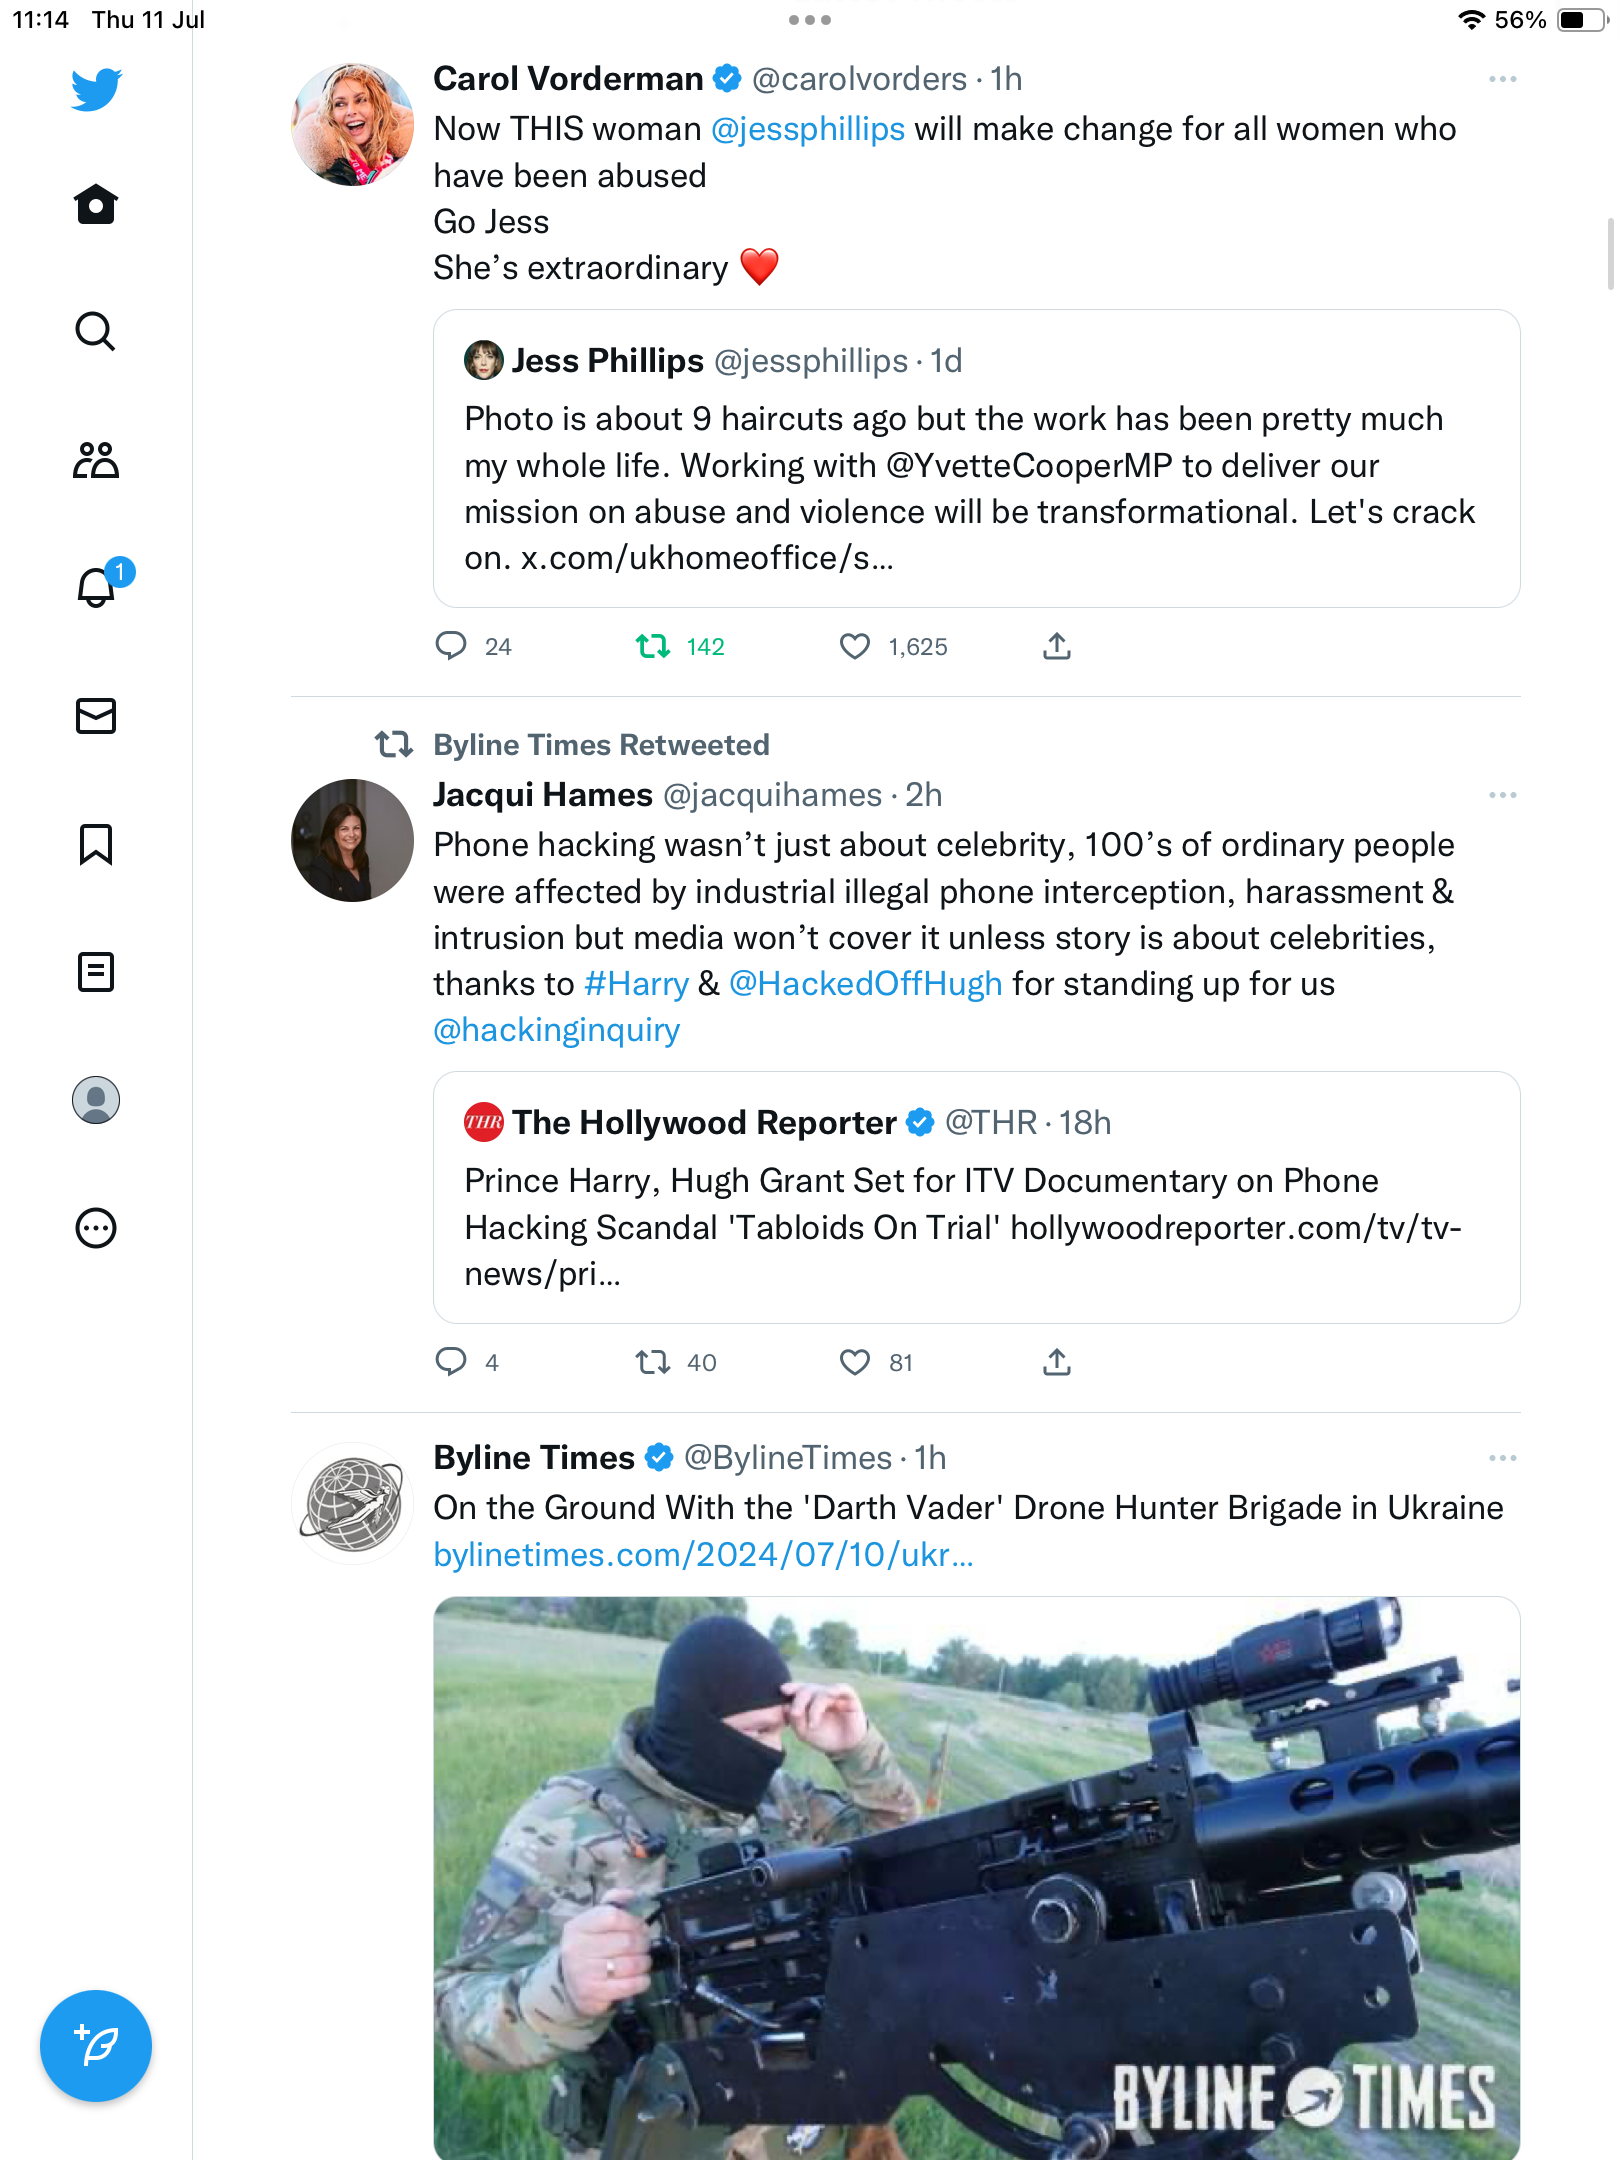Screen dimensions: 1620x2160
Task: Open the bylinetimes.com article link
Action: click(x=702, y=1555)
